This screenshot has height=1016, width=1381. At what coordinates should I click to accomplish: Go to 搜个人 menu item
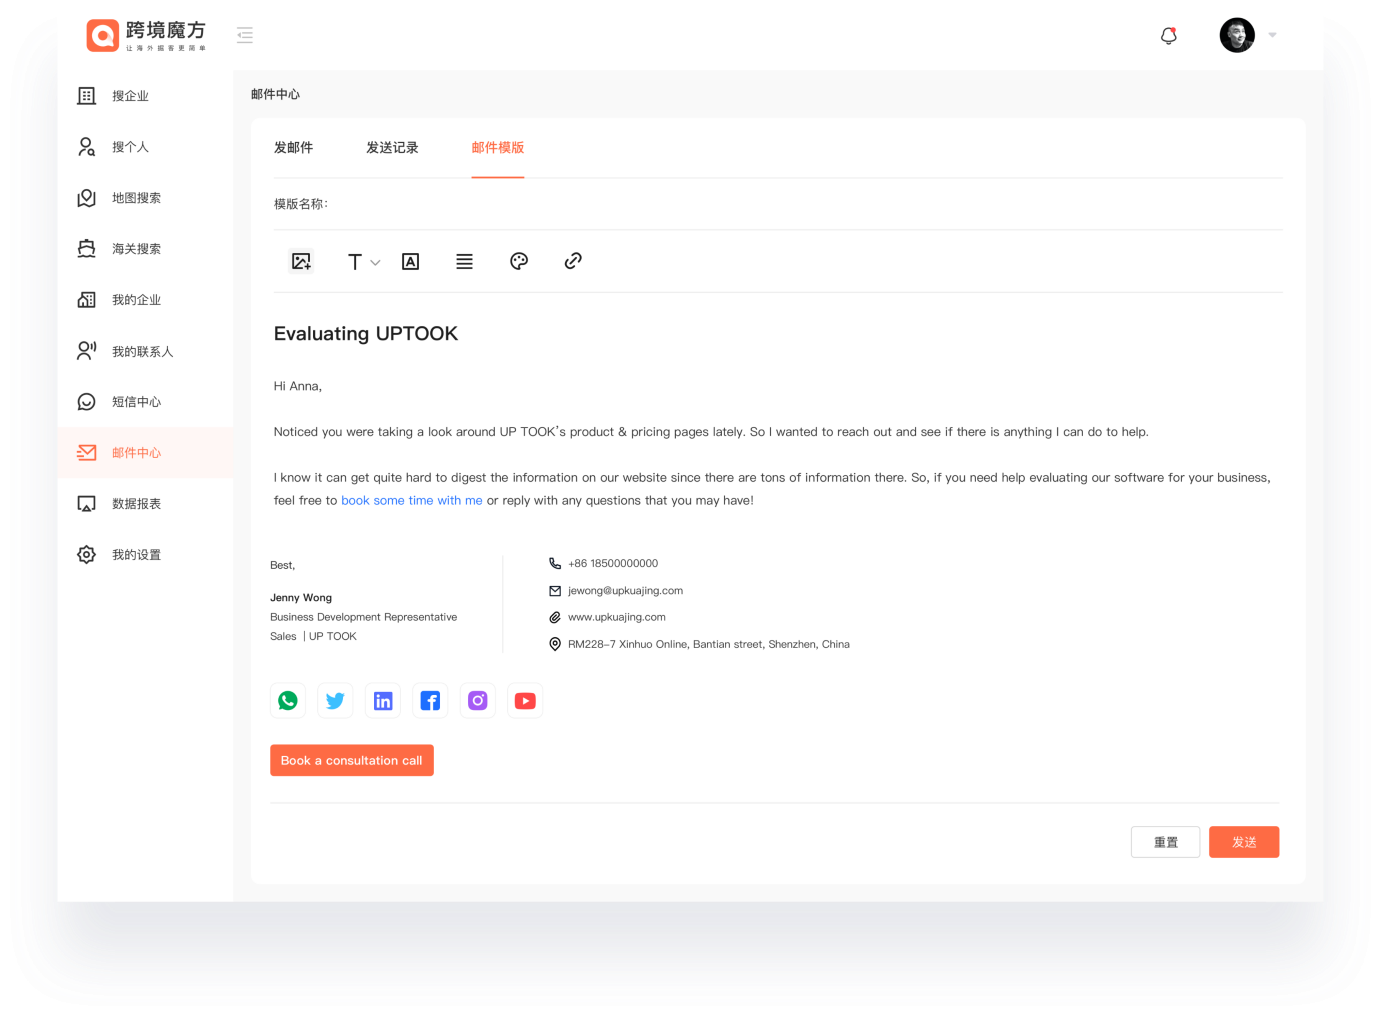click(x=146, y=147)
